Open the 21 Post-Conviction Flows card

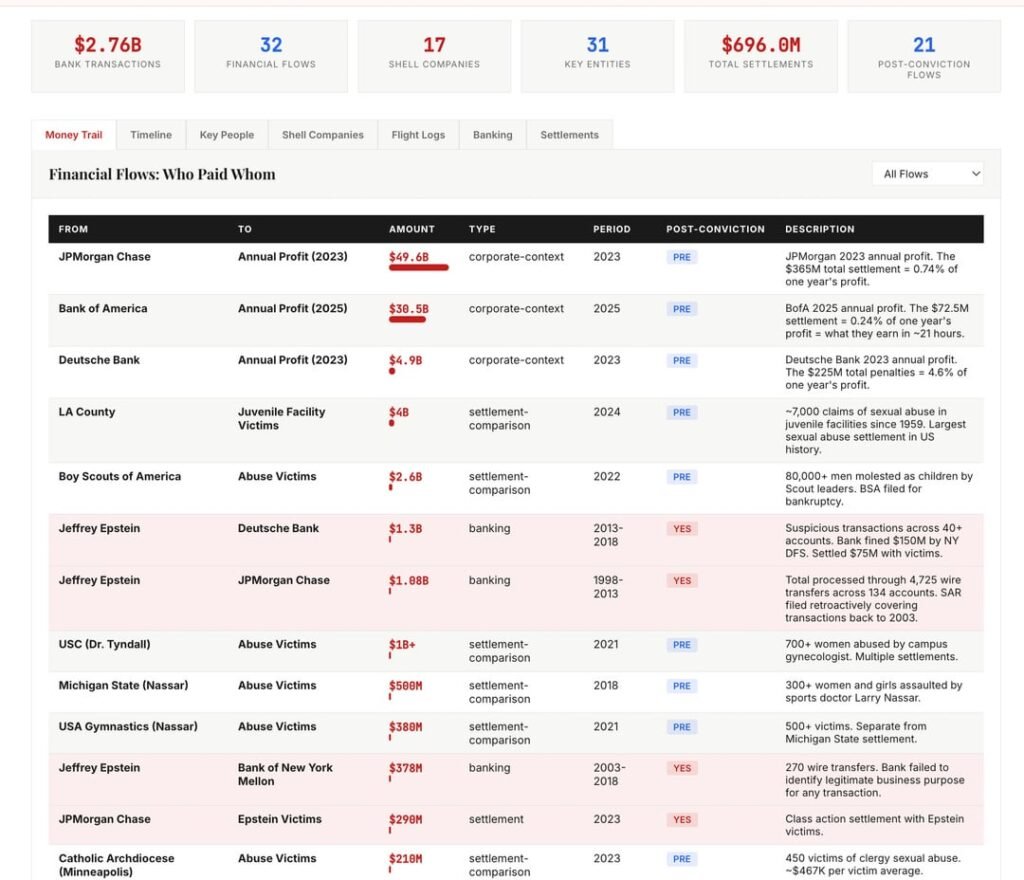click(x=923, y=56)
